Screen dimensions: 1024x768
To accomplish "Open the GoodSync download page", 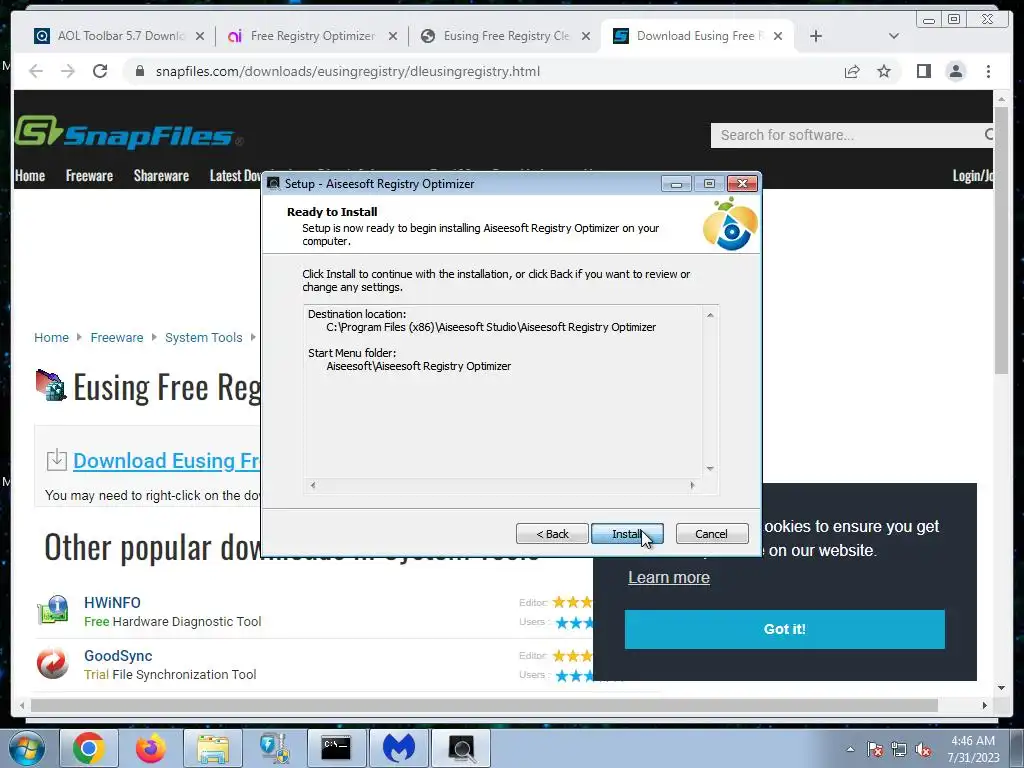I will pyautogui.click(x=118, y=656).
